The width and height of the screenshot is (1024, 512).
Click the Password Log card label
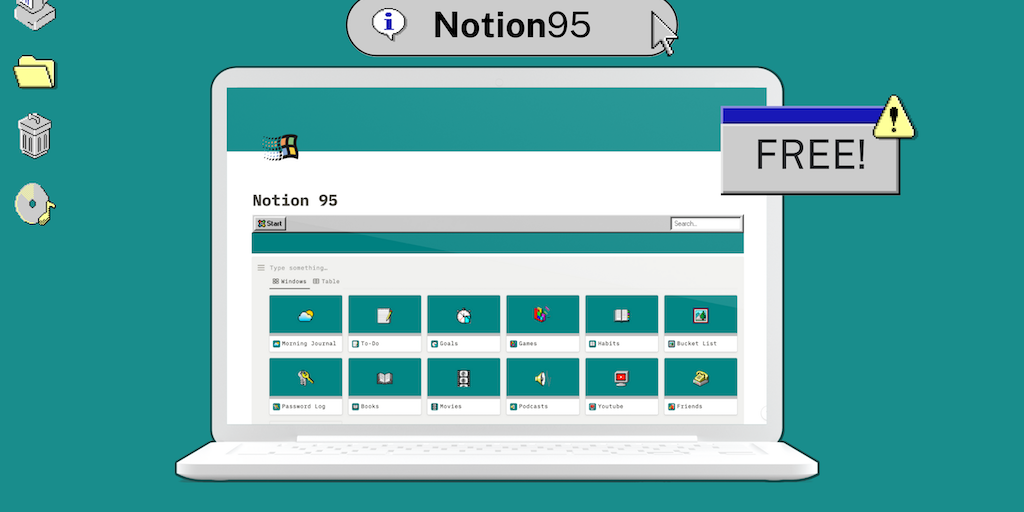point(304,406)
